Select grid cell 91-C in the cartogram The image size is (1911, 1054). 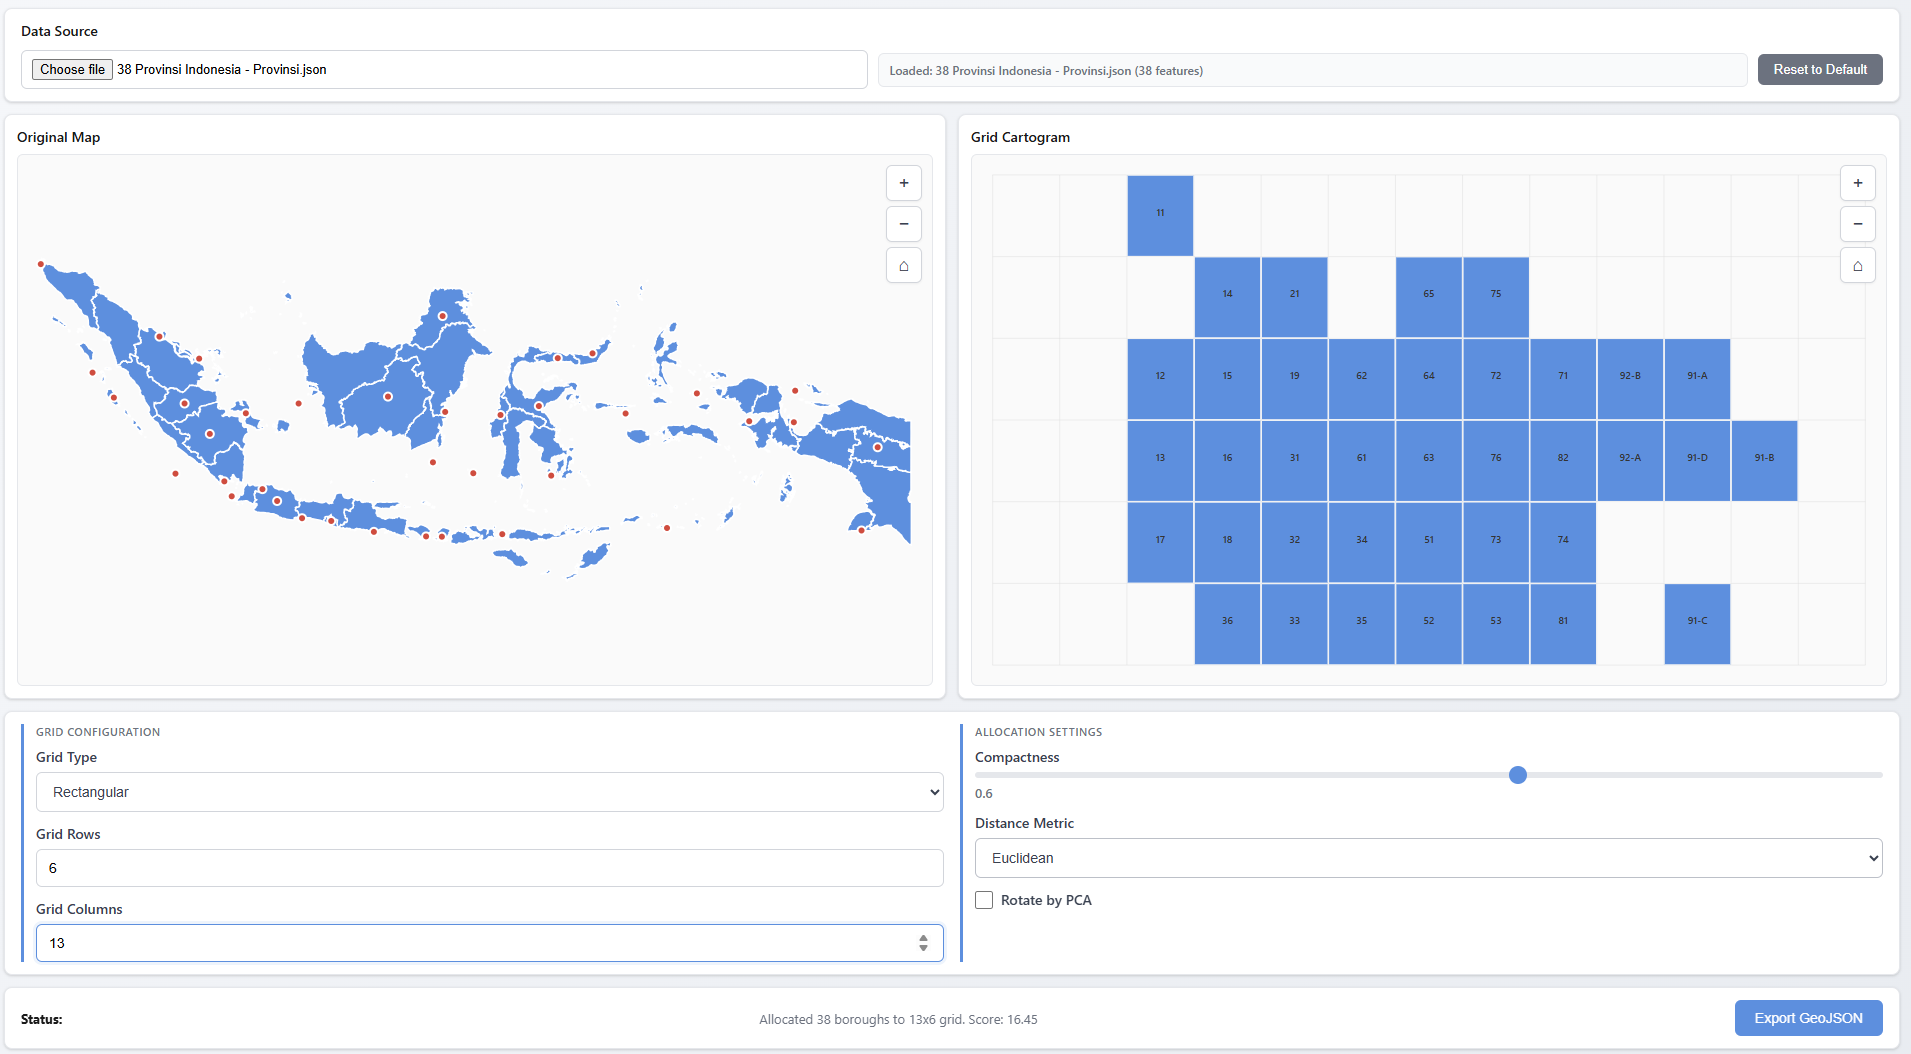1697,623
